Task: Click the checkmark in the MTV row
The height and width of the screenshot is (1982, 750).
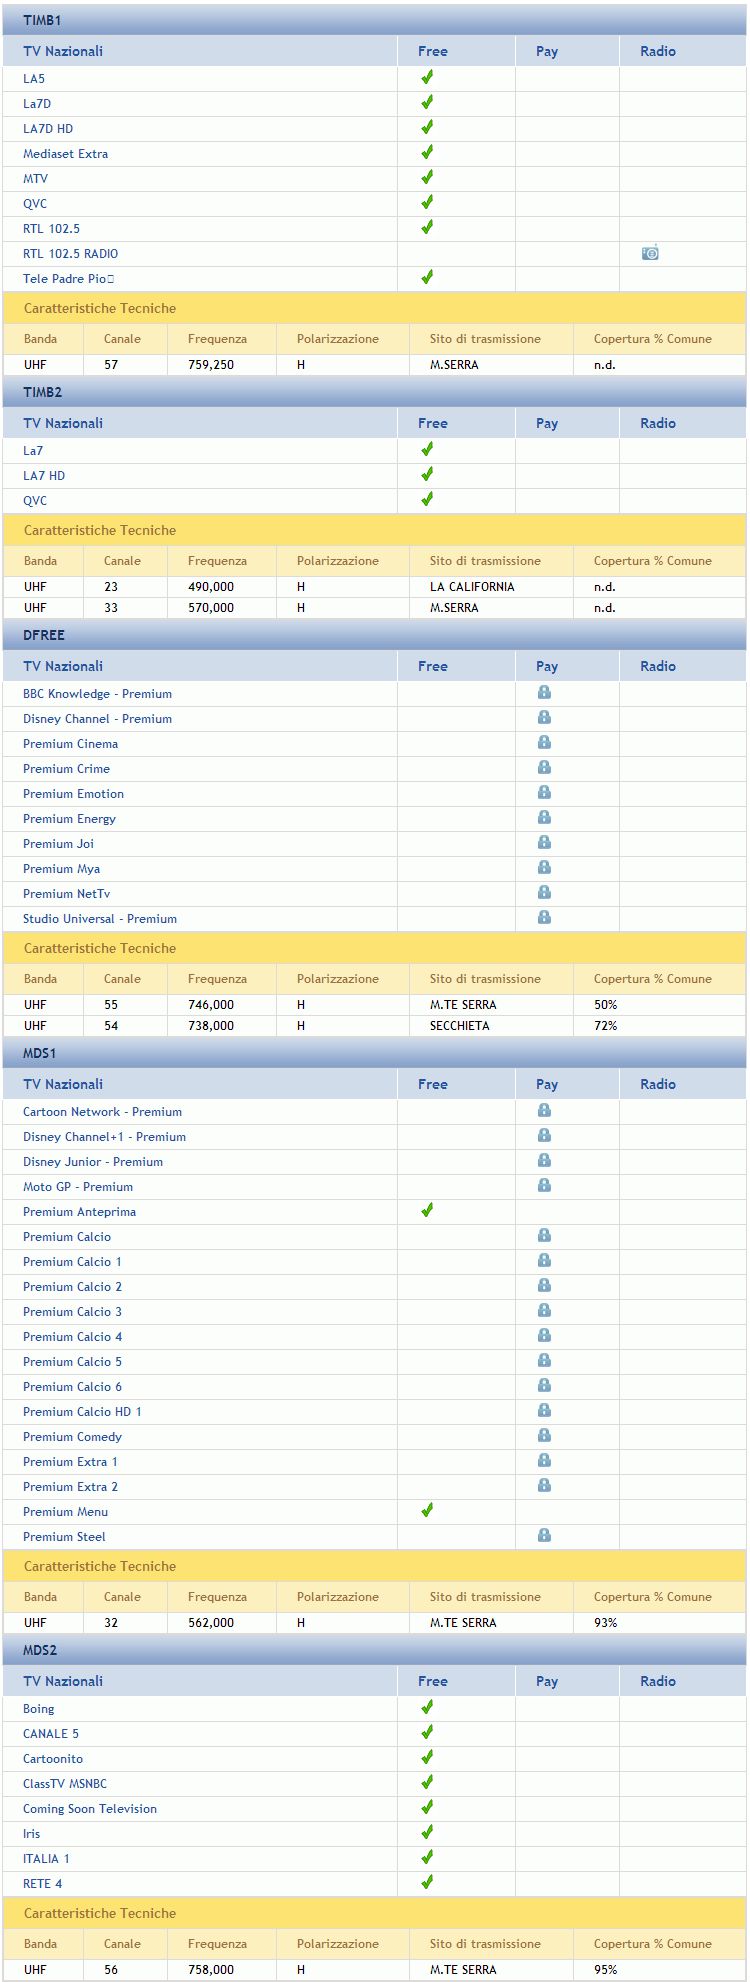Action: point(427,177)
